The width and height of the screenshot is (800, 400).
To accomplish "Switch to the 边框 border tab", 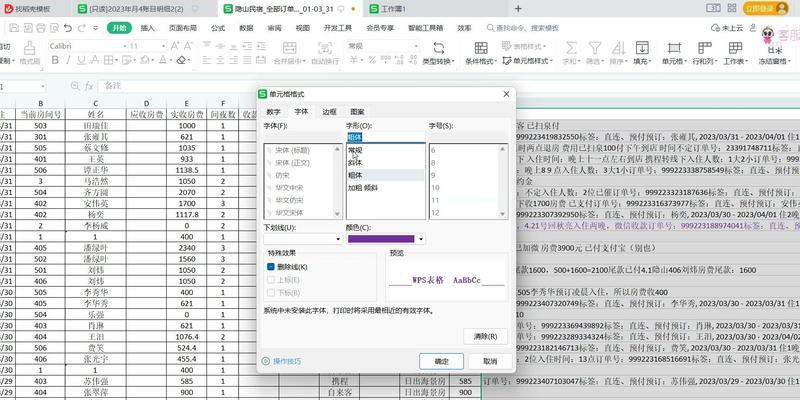I will (329, 112).
